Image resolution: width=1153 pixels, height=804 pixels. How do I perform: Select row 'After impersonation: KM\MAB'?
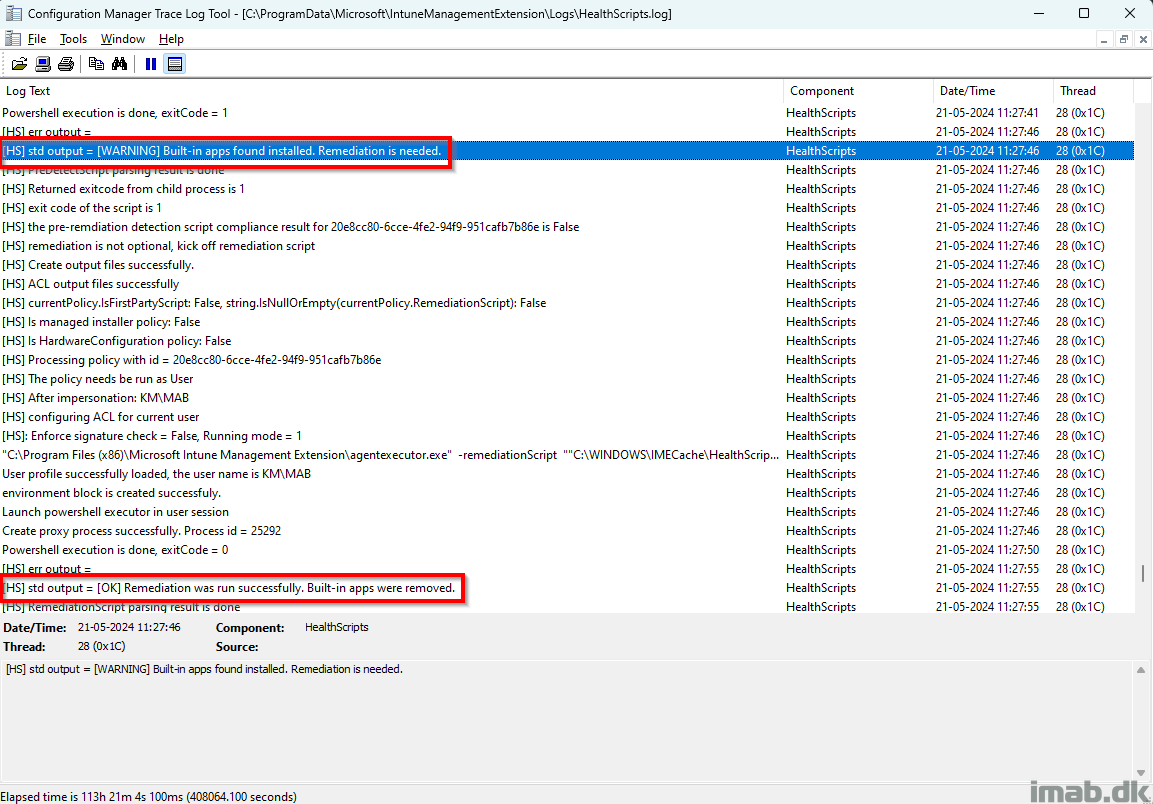tap(567, 398)
